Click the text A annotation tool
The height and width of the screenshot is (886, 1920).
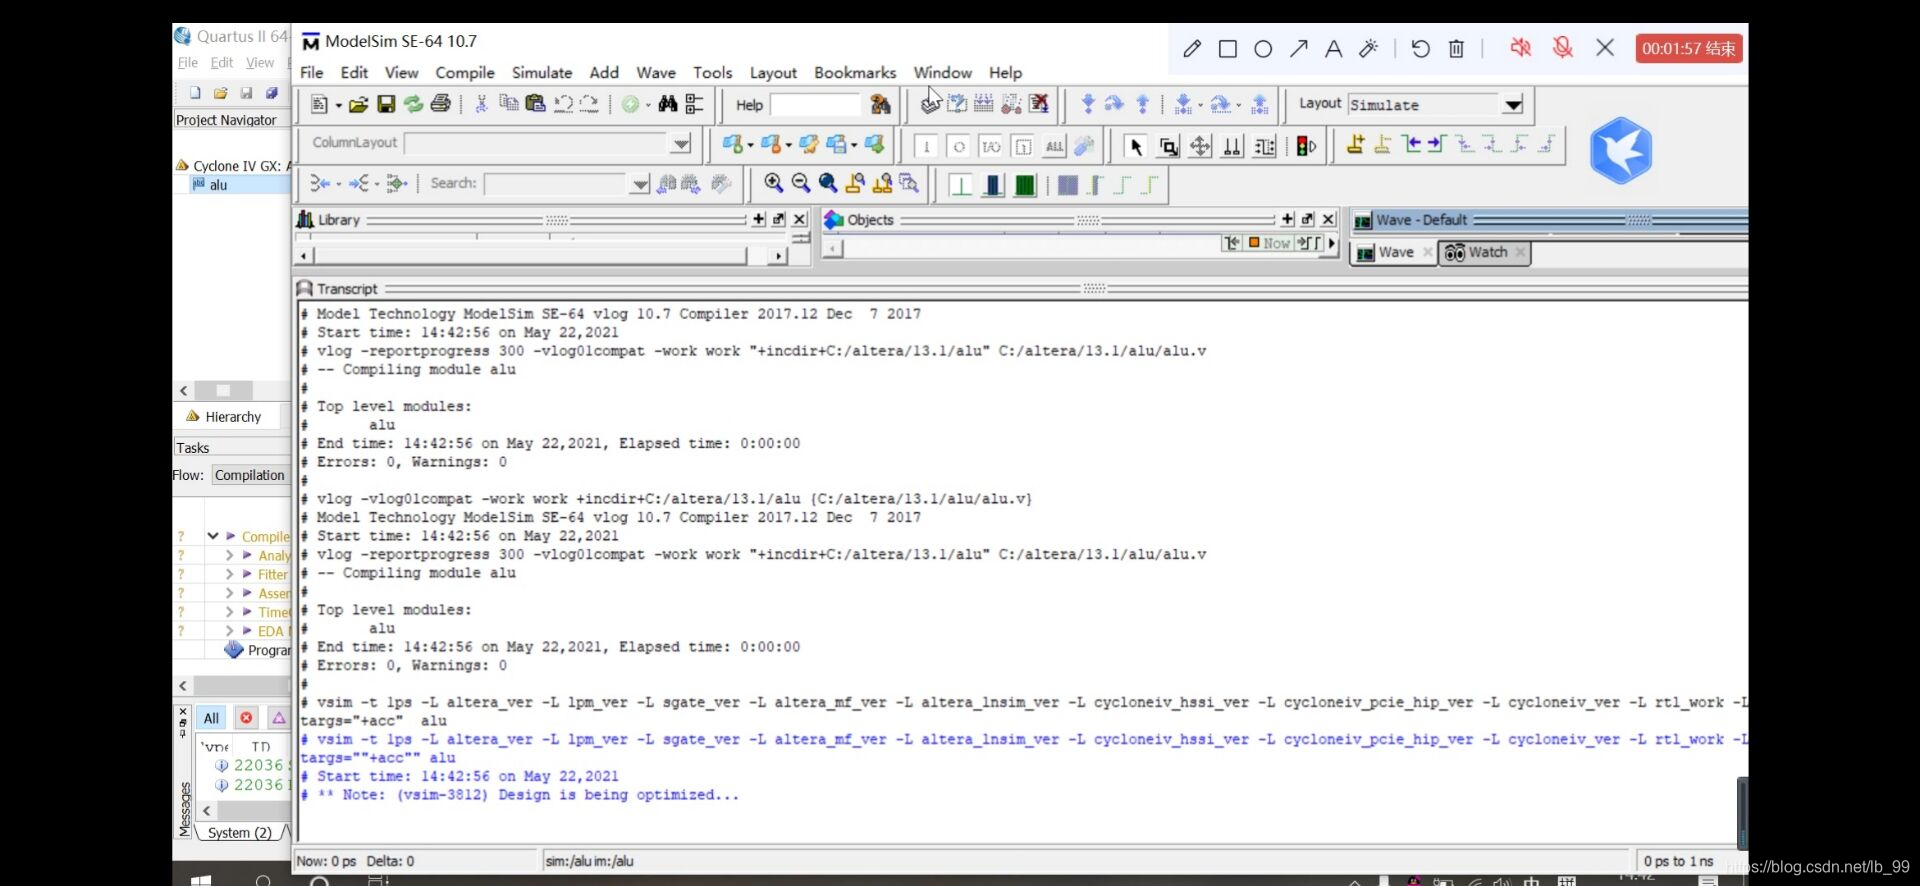(1333, 48)
